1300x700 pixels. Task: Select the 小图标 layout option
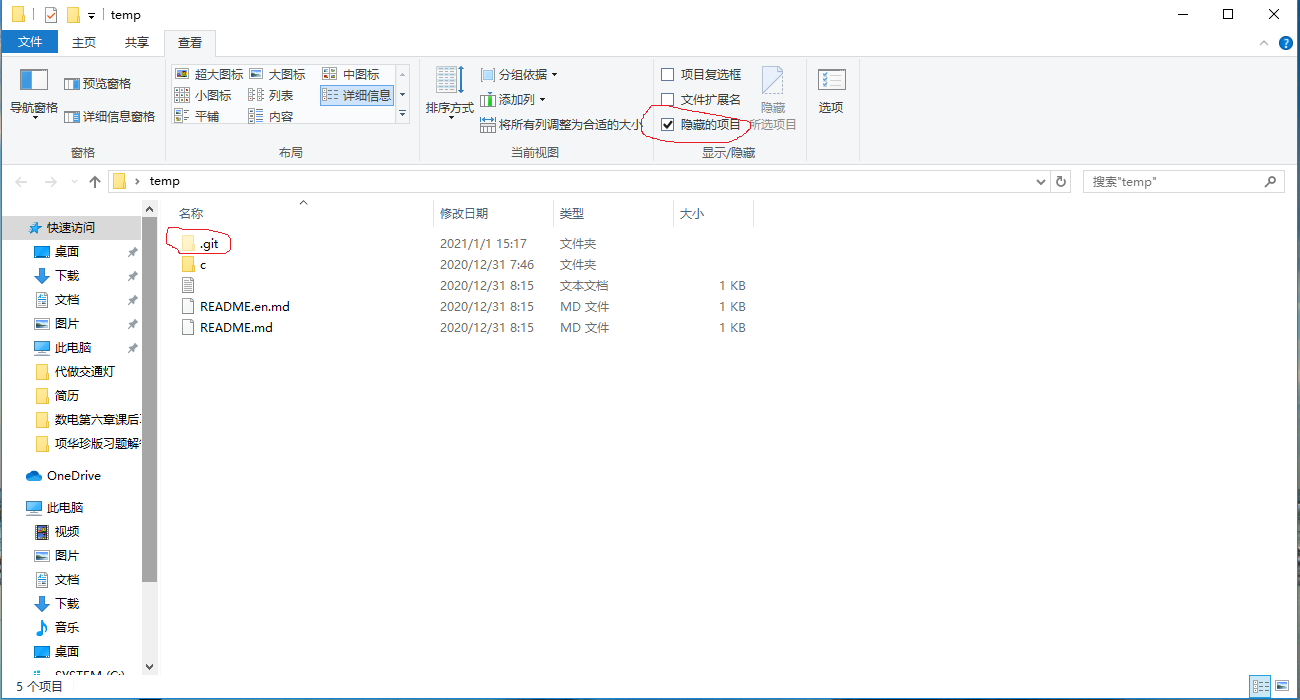pos(203,95)
